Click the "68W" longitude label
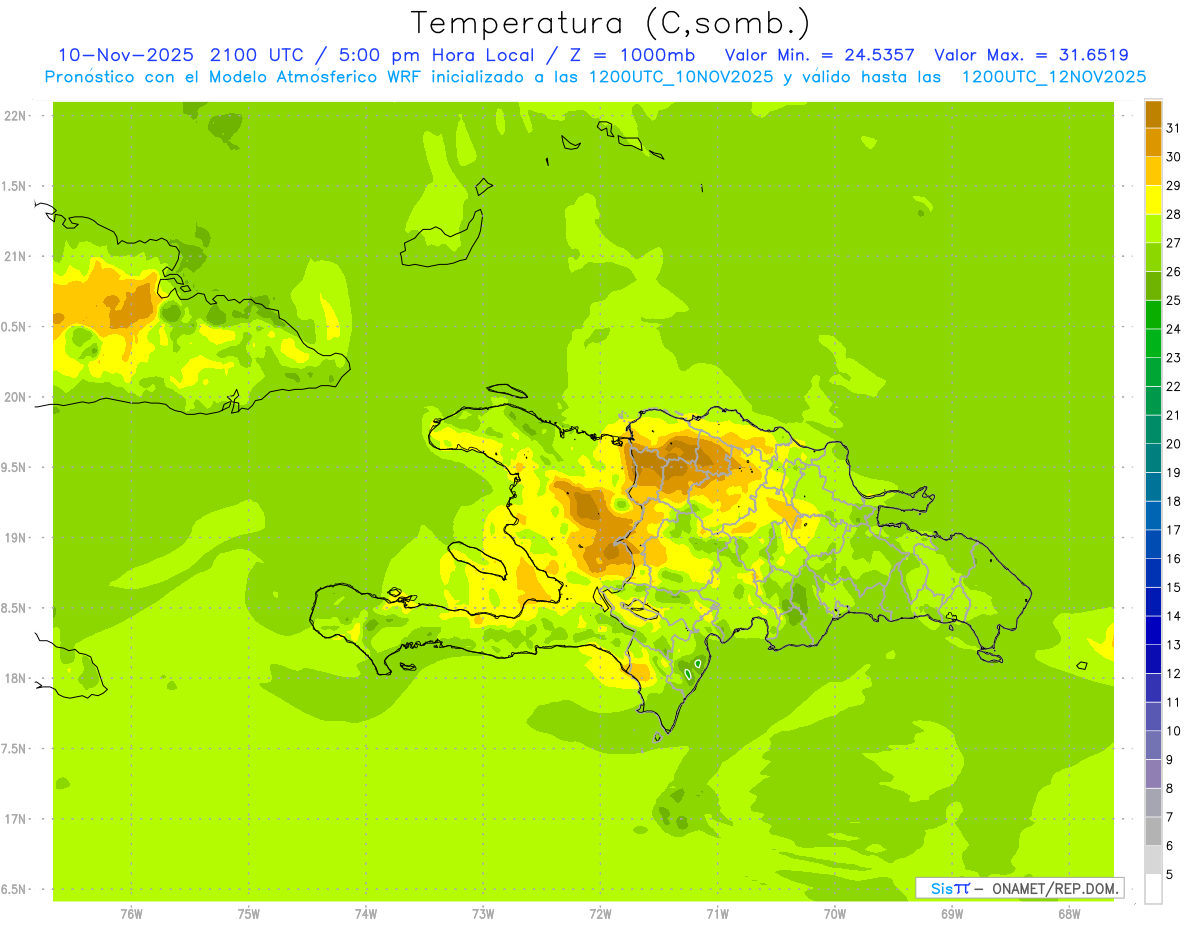 point(1068,914)
